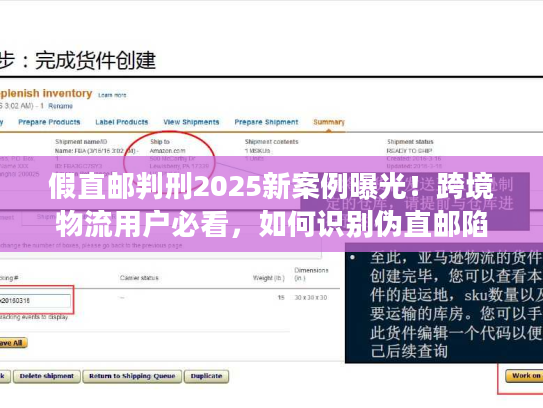Click the 完成货件创建 slide title
This screenshot has height=408, width=543.
click(x=95, y=60)
